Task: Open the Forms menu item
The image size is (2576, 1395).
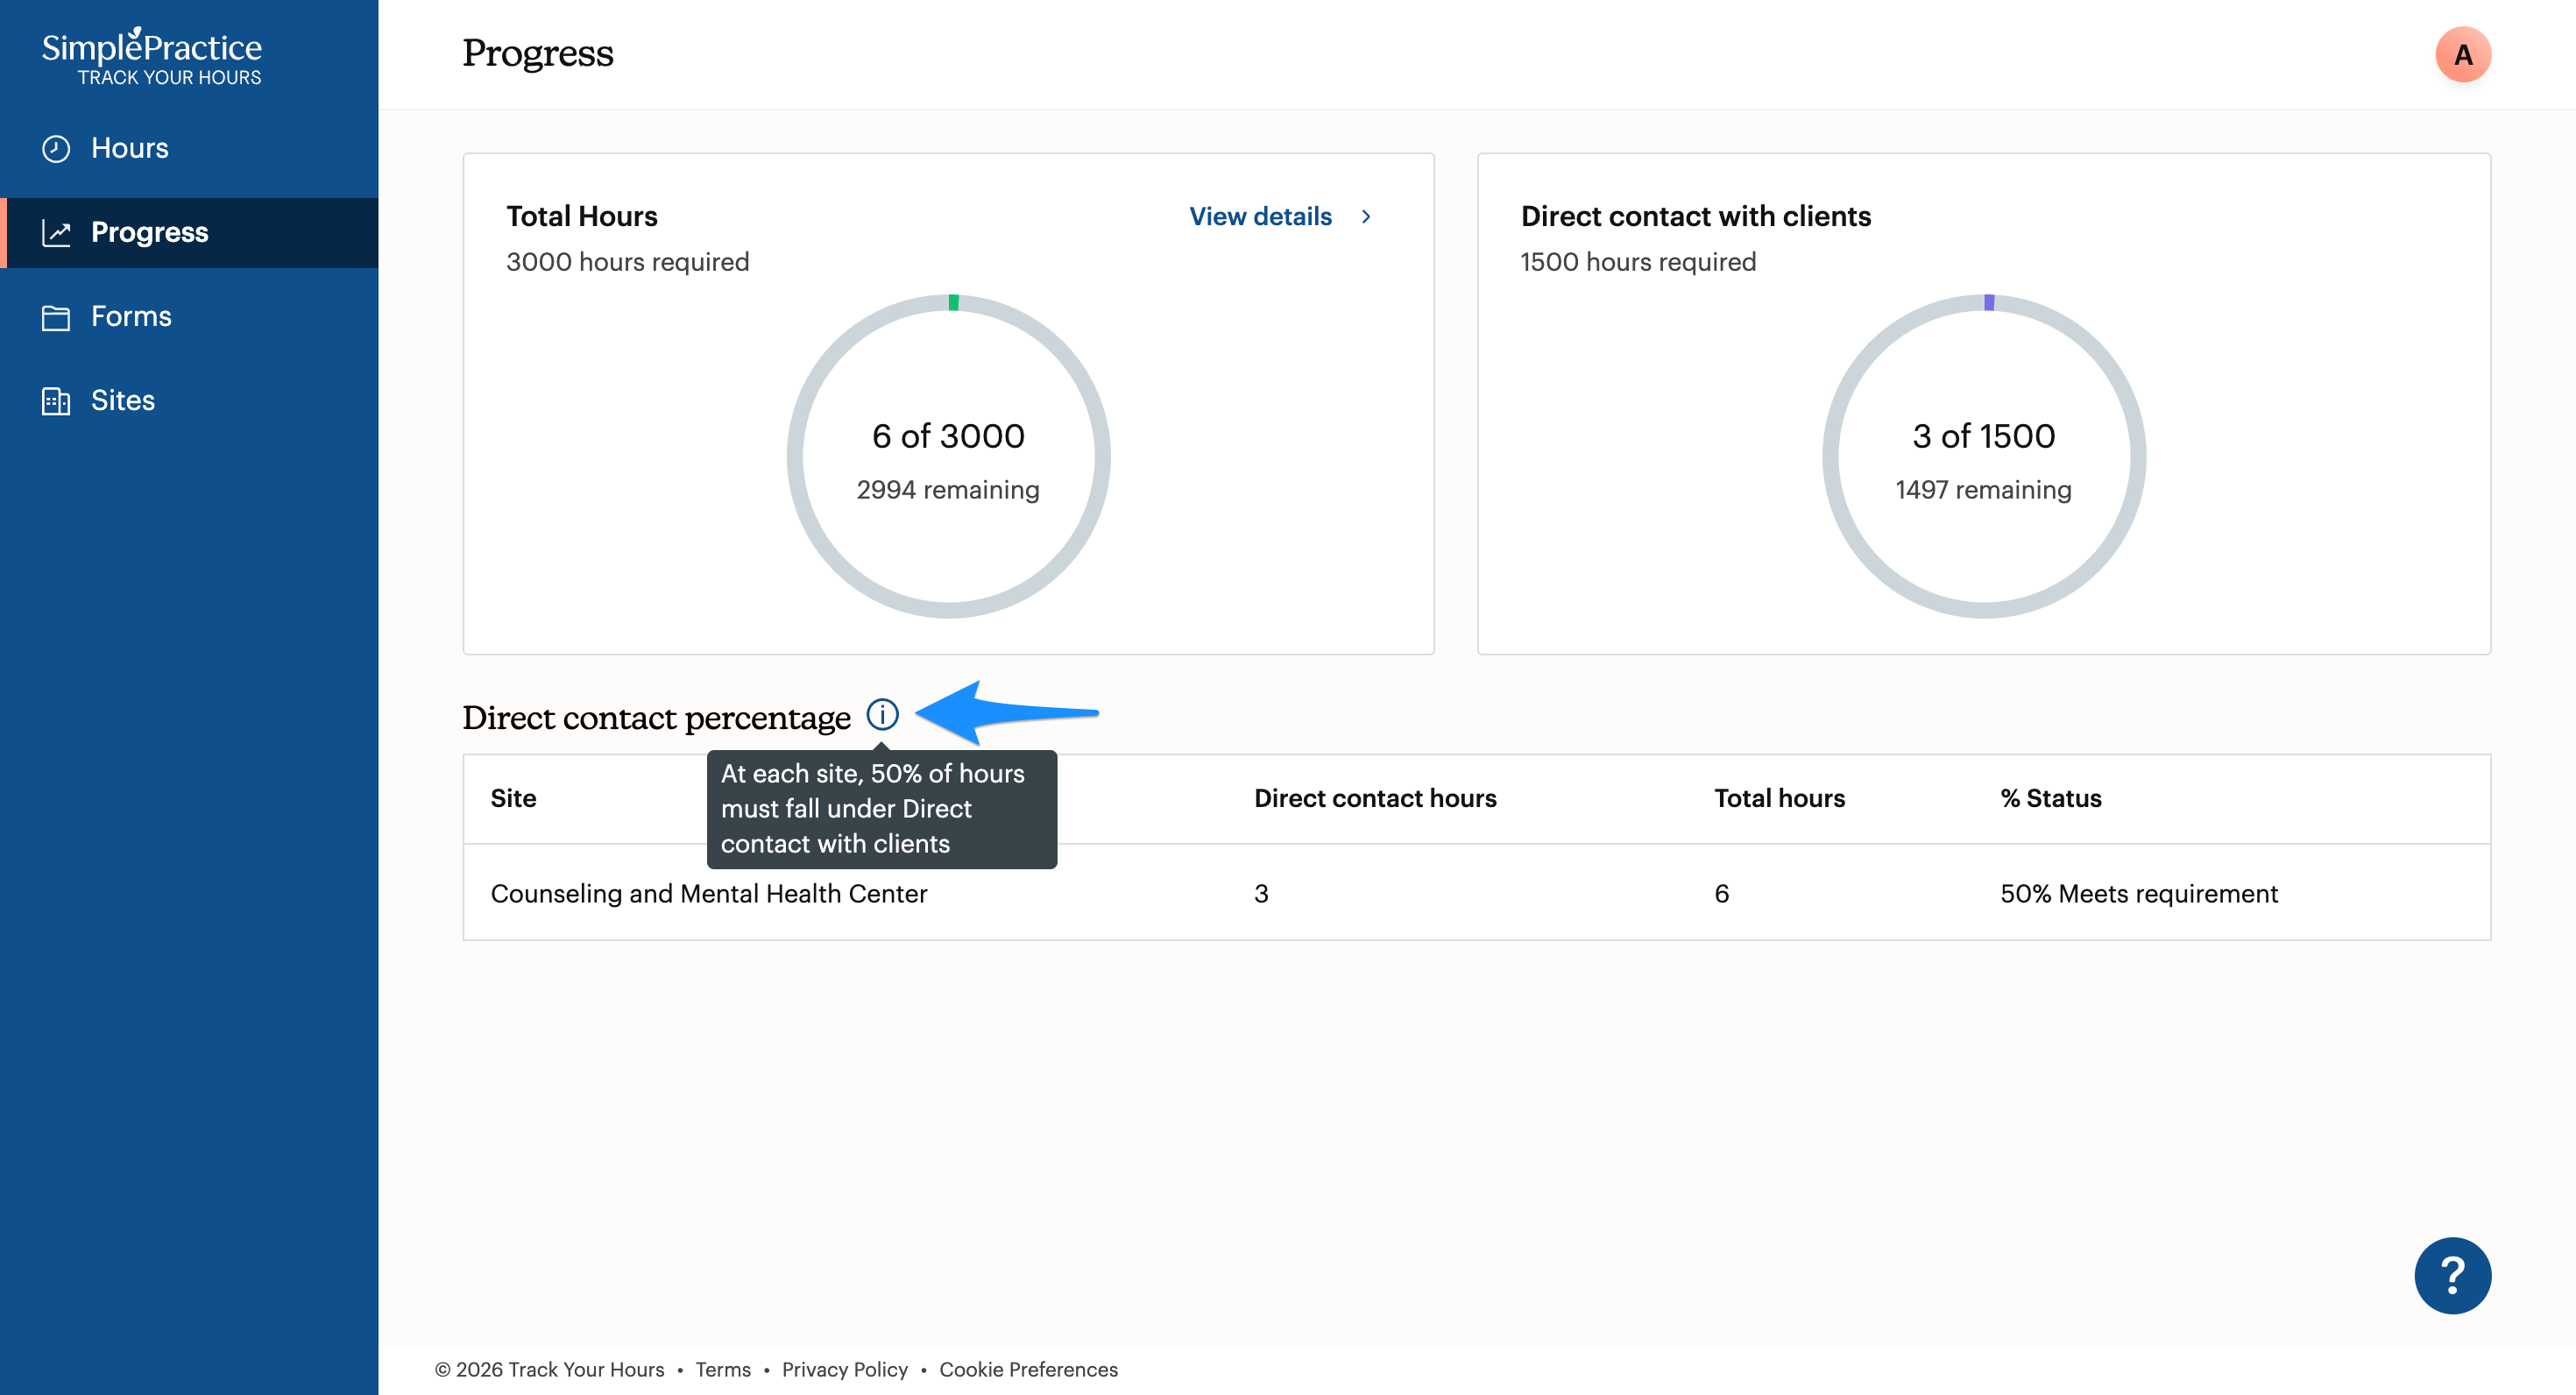Action: point(189,316)
